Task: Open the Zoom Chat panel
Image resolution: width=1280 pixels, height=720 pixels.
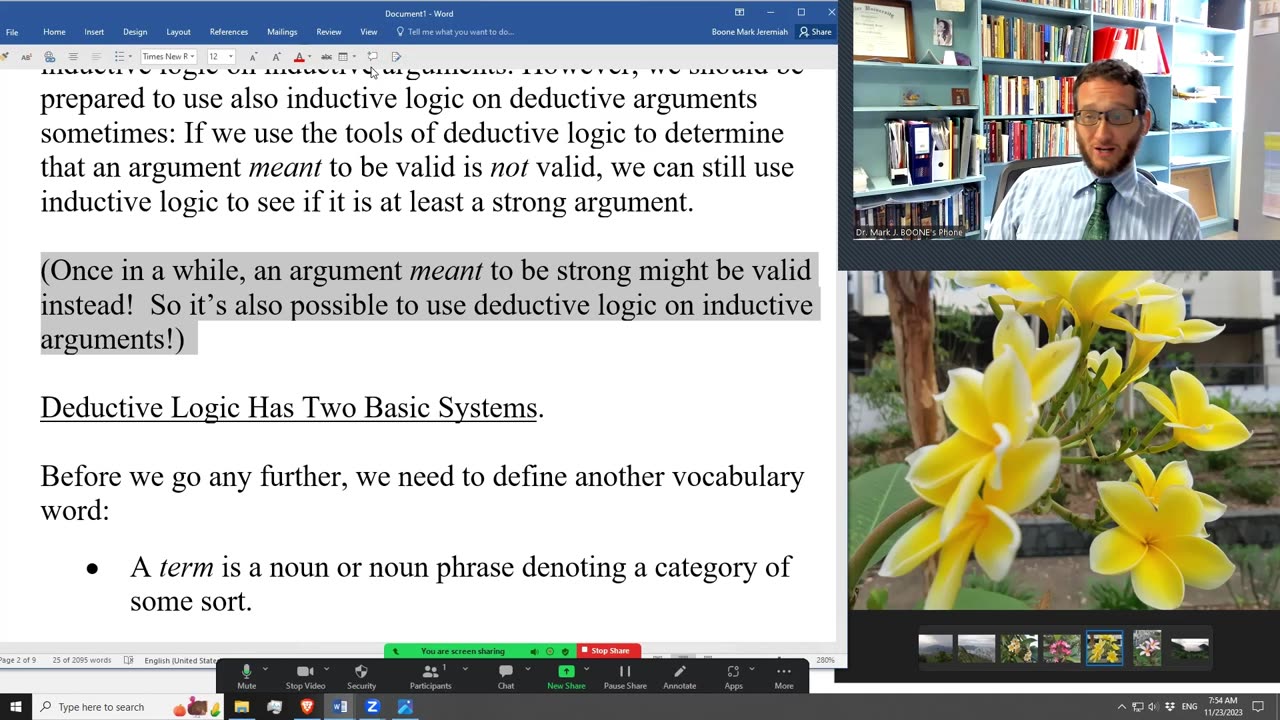Action: tap(506, 677)
